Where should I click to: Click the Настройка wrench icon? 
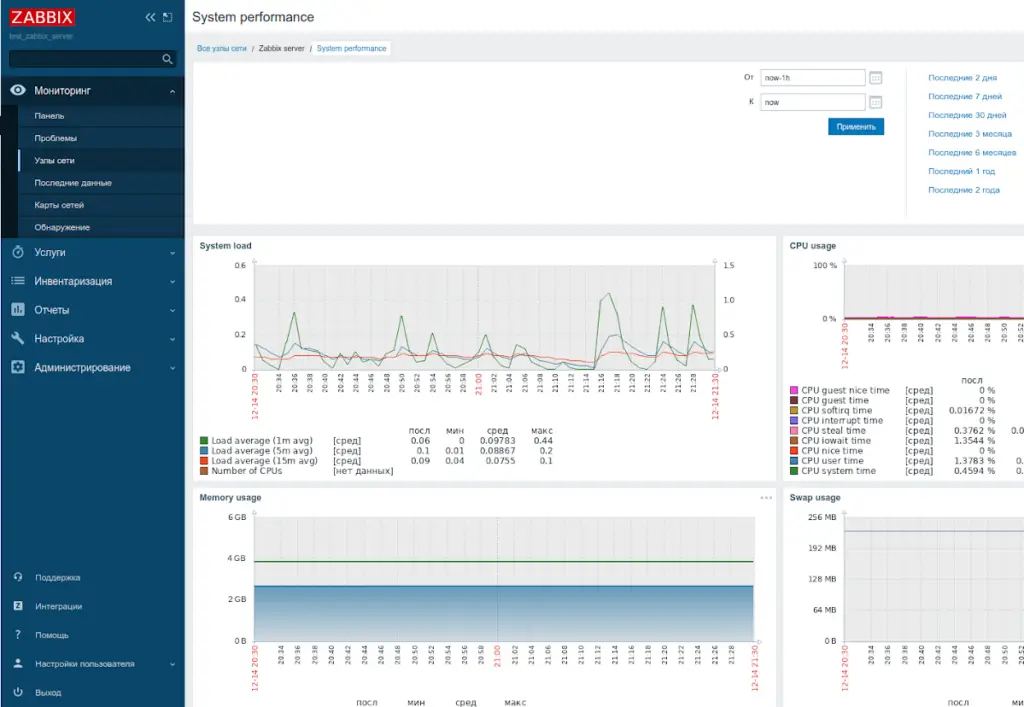(x=18, y=339)
